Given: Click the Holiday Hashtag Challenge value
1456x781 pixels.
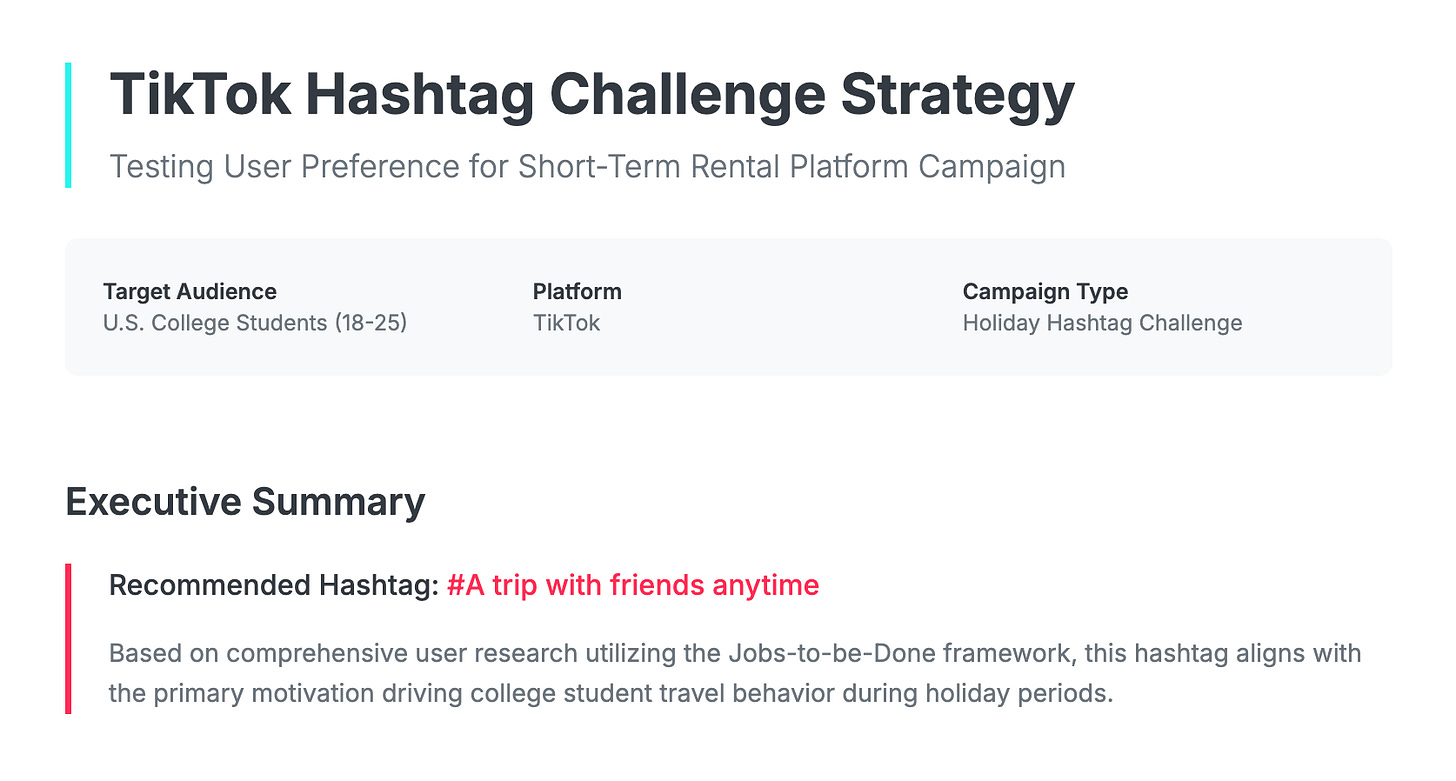Looking at the screenshot, I should pyautogui.click(x=1102, y=323).
